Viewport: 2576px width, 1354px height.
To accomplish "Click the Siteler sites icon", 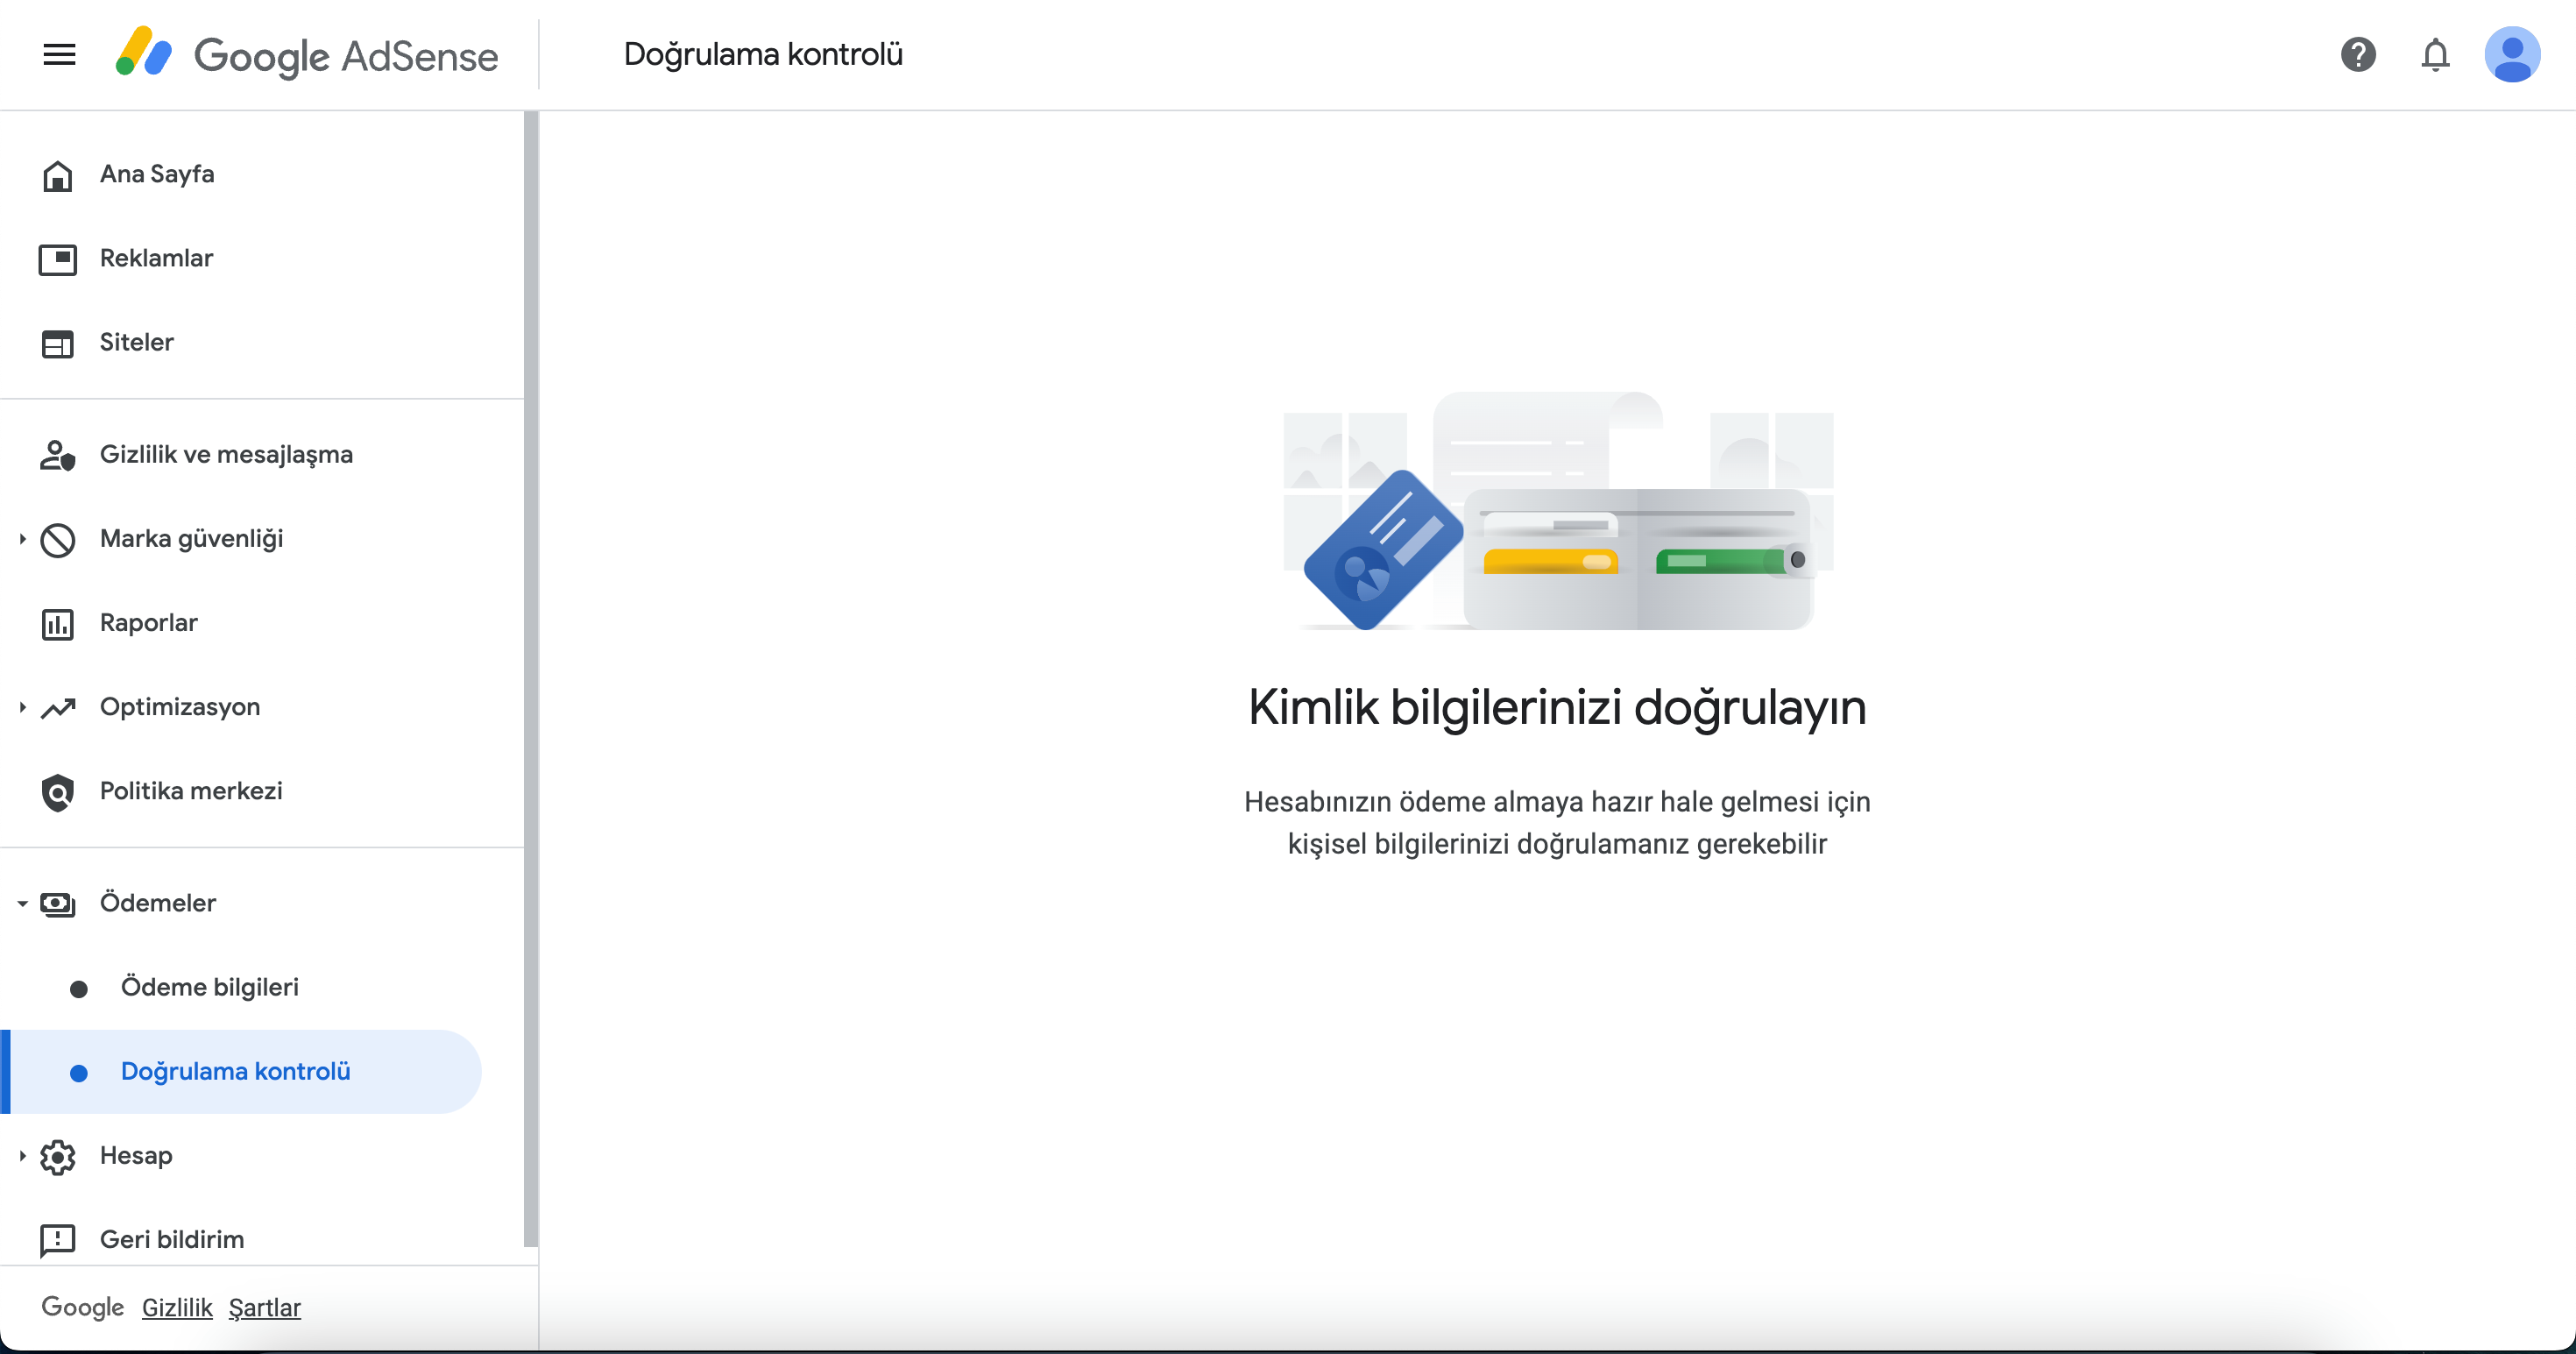I will [x=57, y=343].
